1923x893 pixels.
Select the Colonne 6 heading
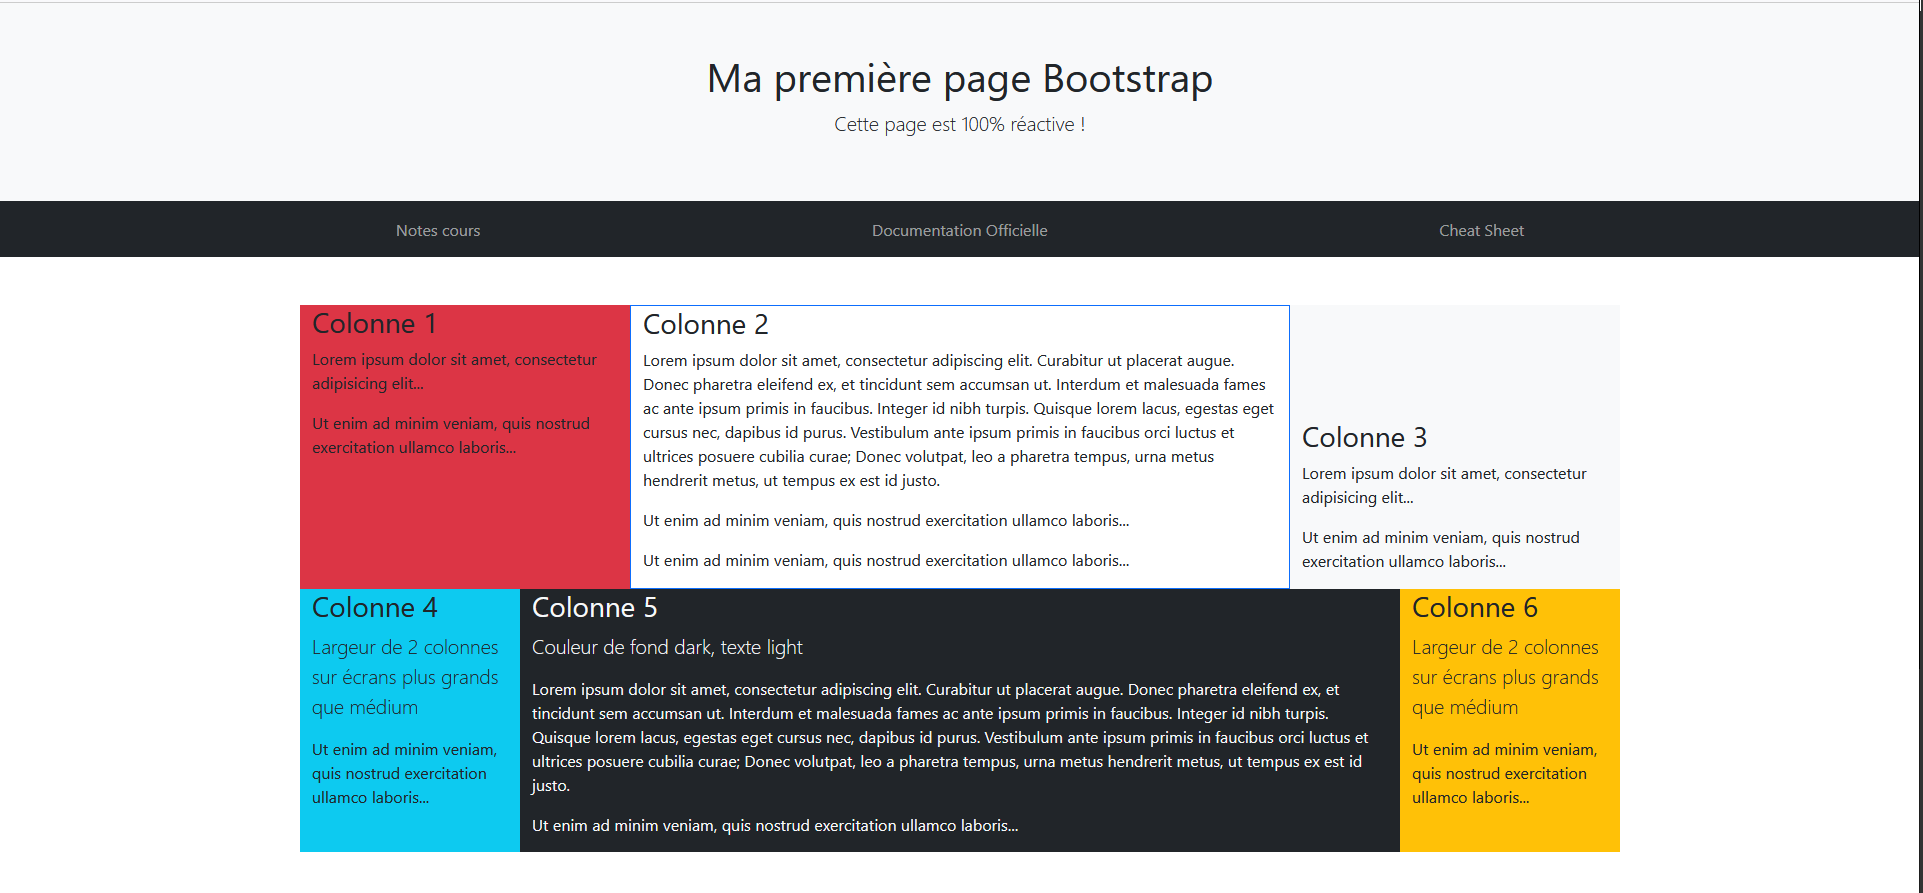coord(1474,608)
